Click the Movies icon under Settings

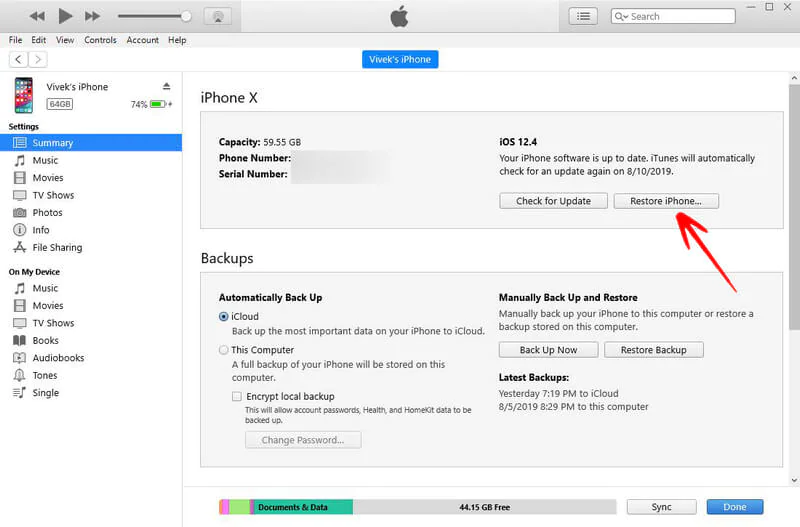19,178
